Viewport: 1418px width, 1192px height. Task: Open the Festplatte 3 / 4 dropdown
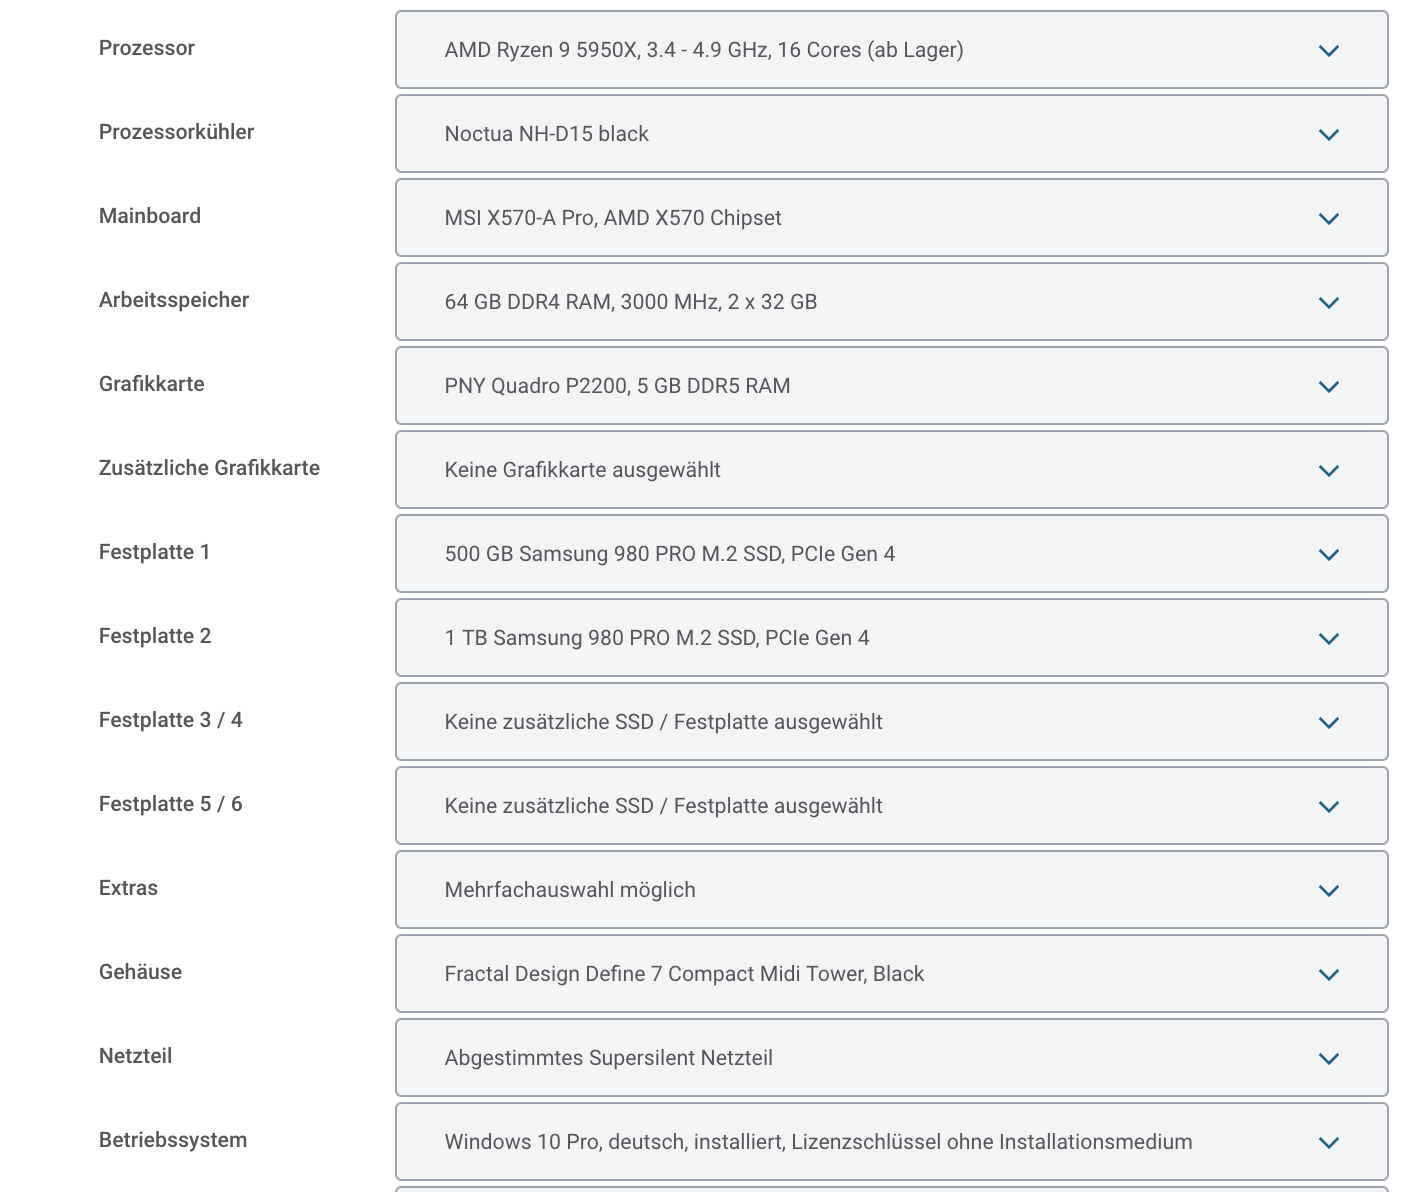pos(891,722)
